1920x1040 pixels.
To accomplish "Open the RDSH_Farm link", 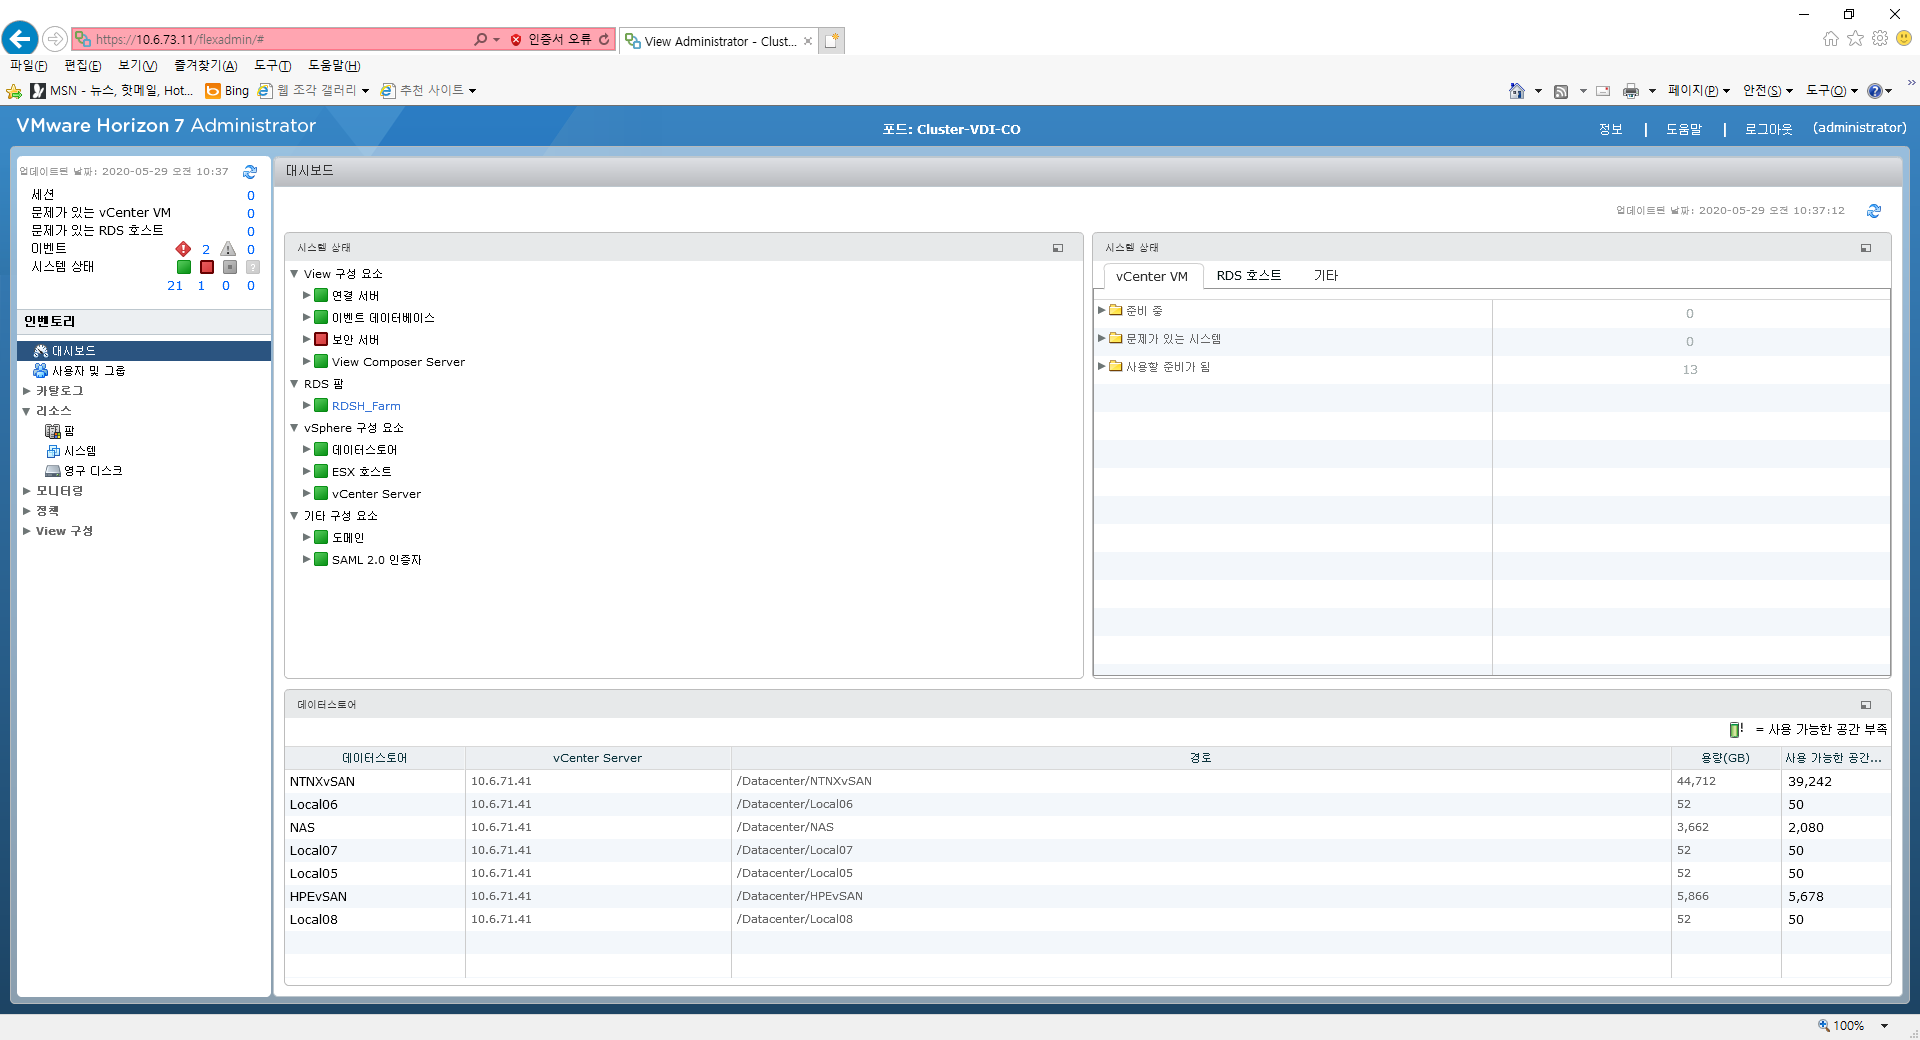I will click(x=366, y=406).
